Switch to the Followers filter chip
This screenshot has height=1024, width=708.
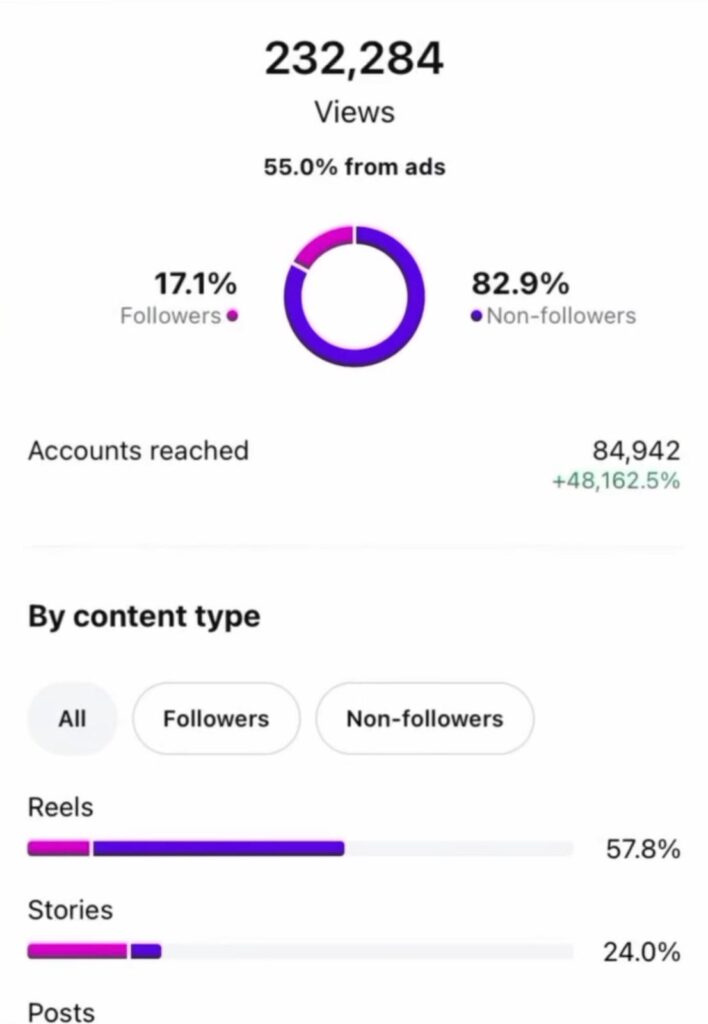click(x=216, y=718)
